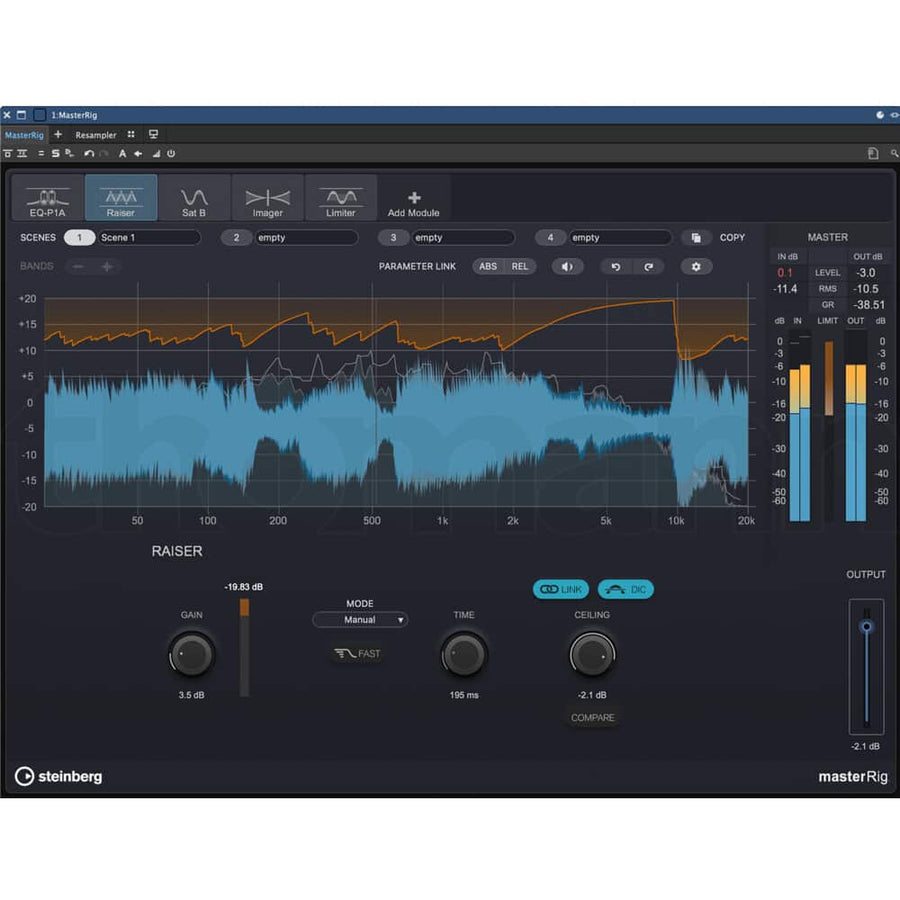
Task: Open the Limiter module
Action: (341, 198)
